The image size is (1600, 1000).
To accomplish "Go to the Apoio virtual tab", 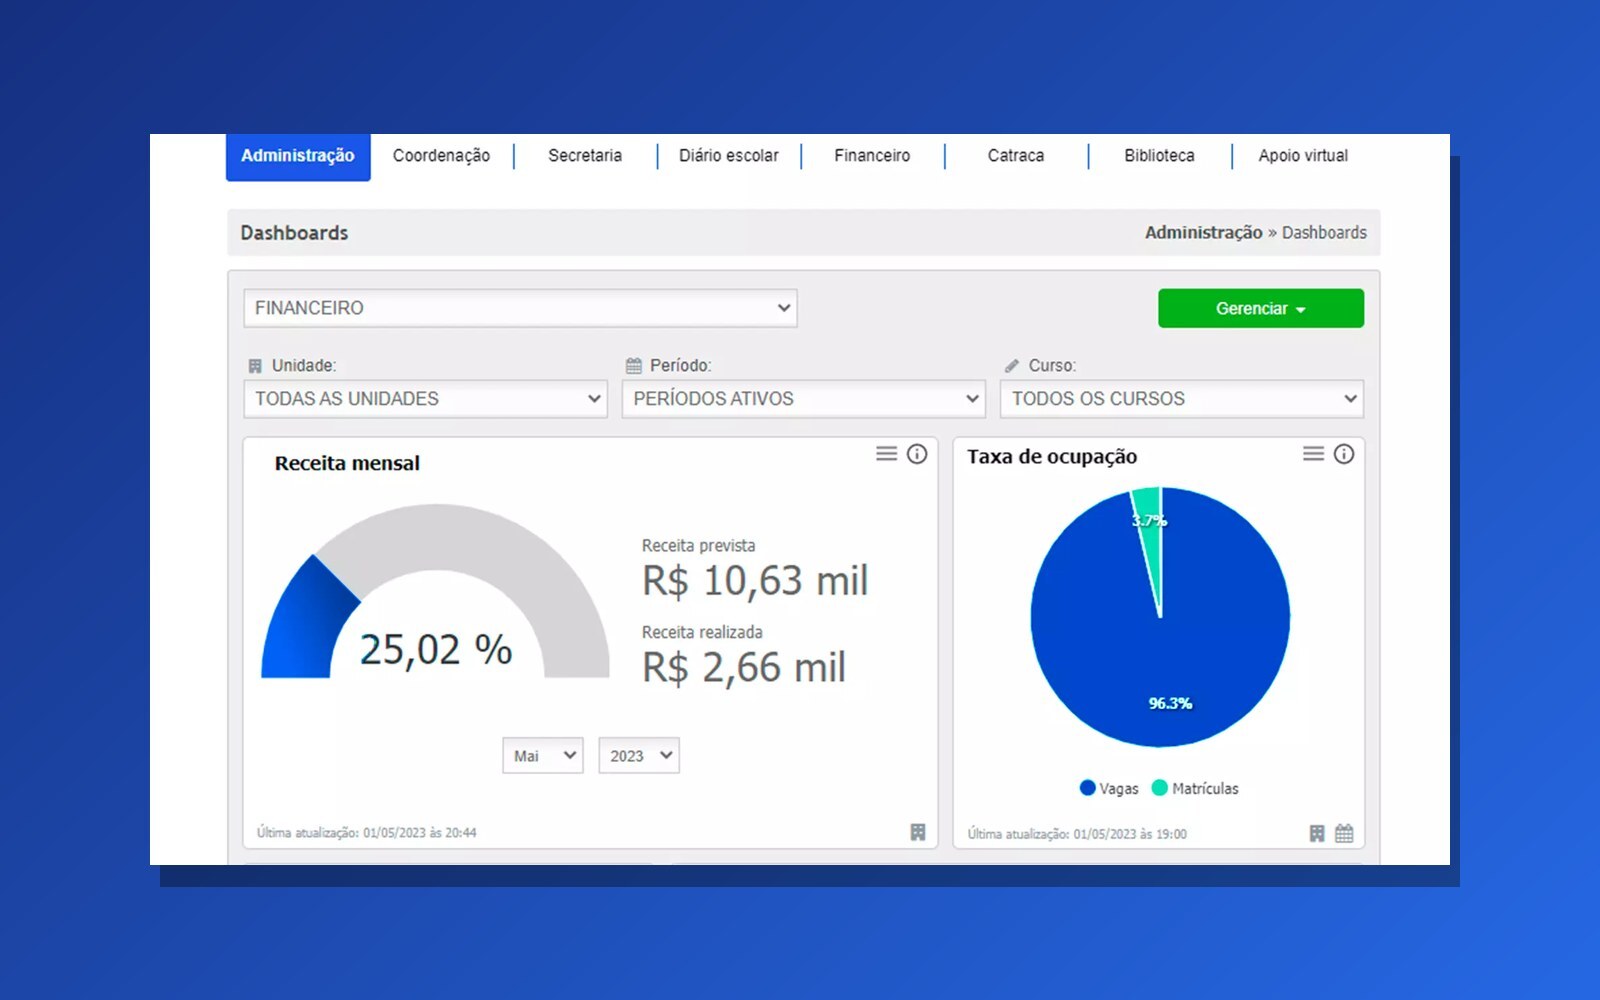I will 1303,156.
